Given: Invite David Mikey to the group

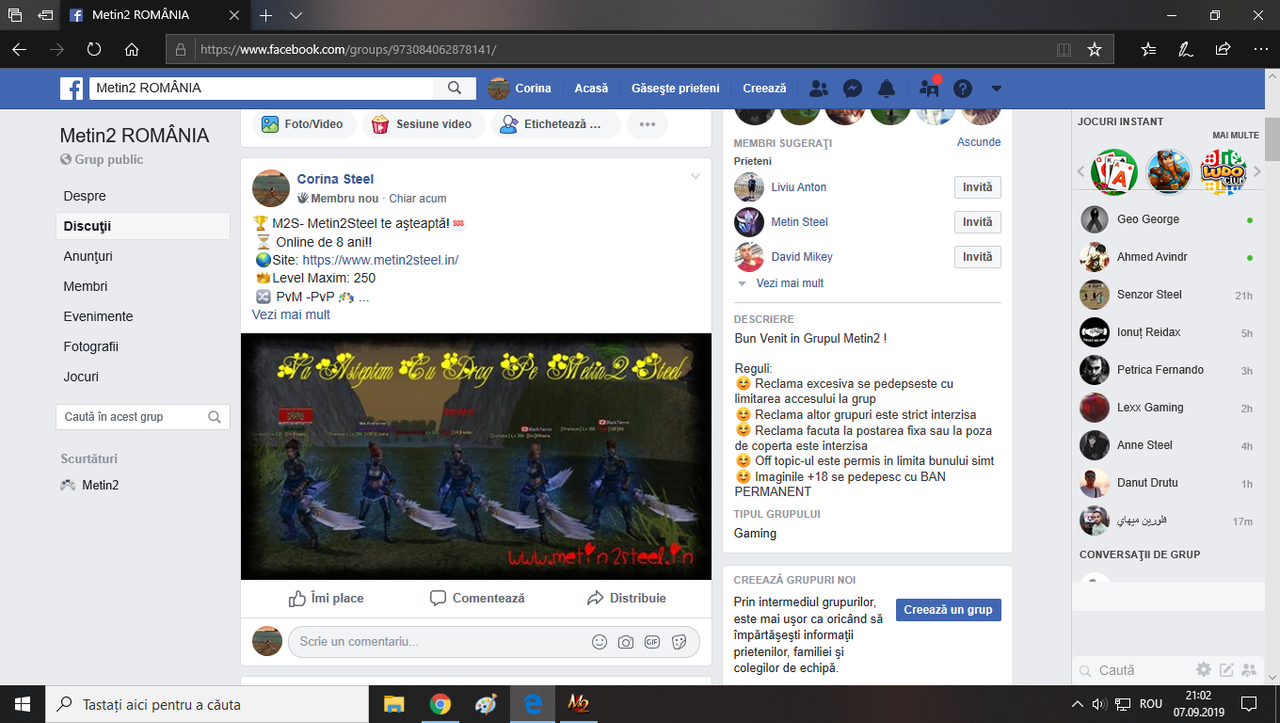Looking at the screenshot, I should click(977, 257).
